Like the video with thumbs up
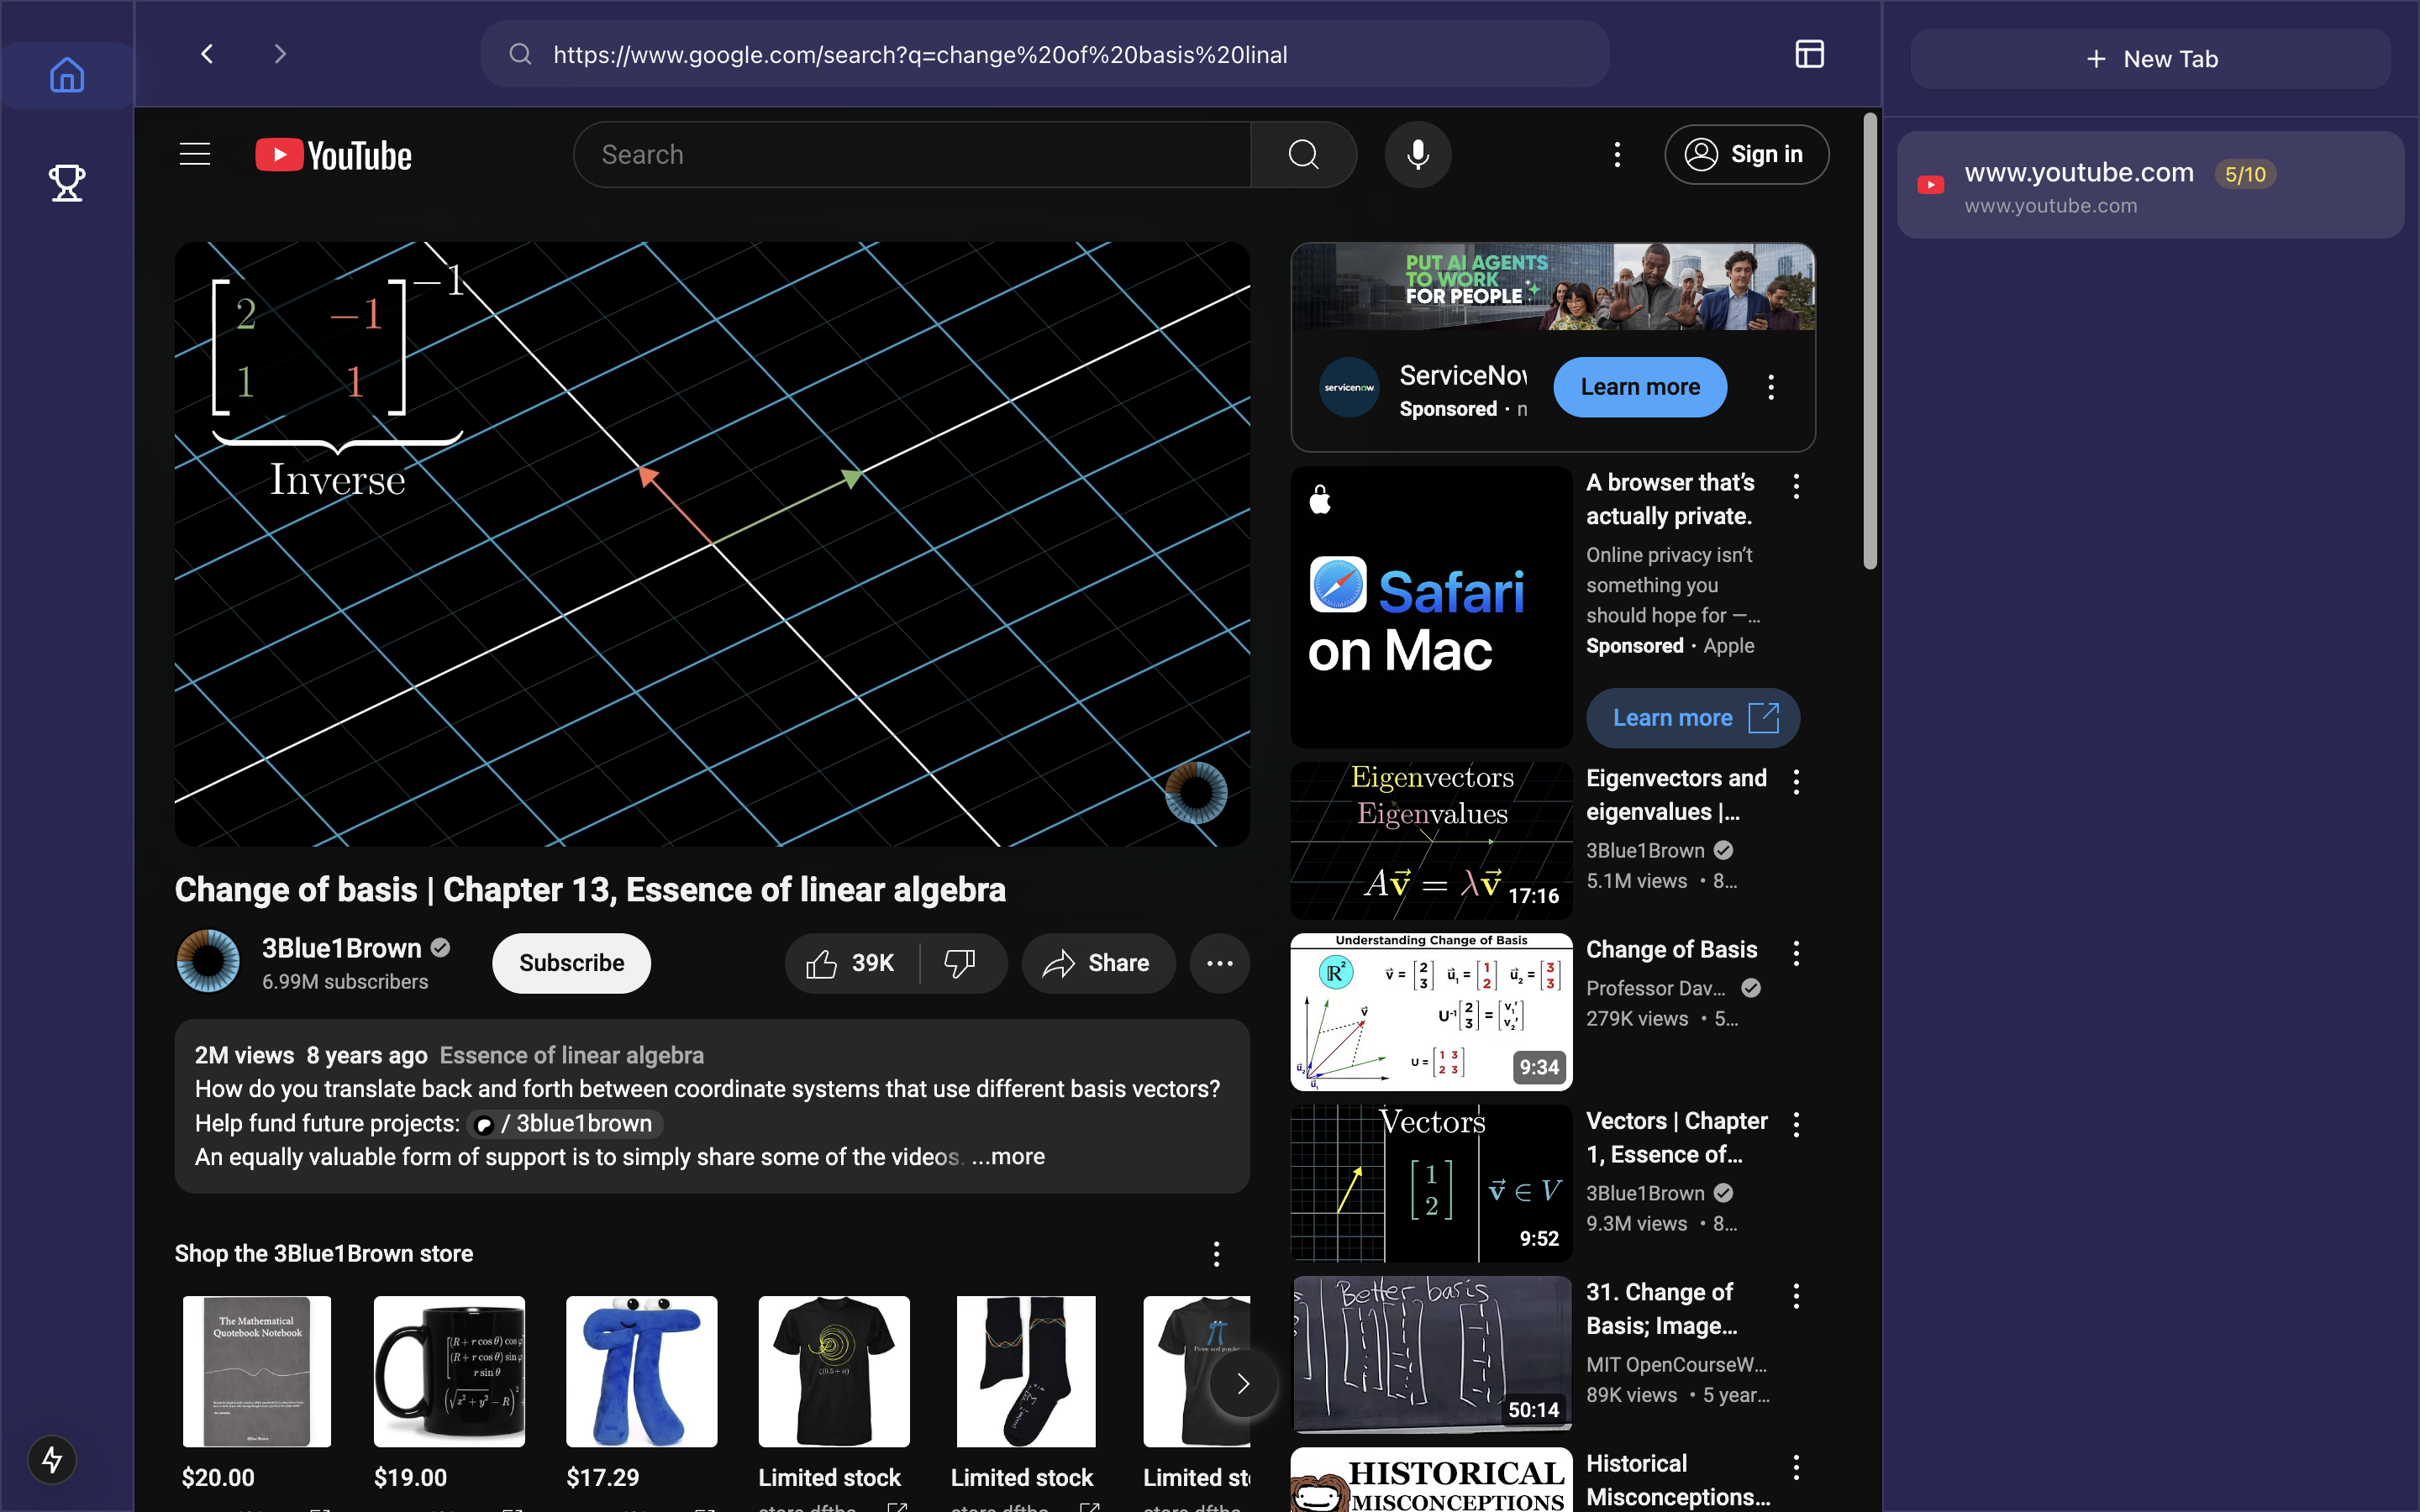 (x=851, y=963)
